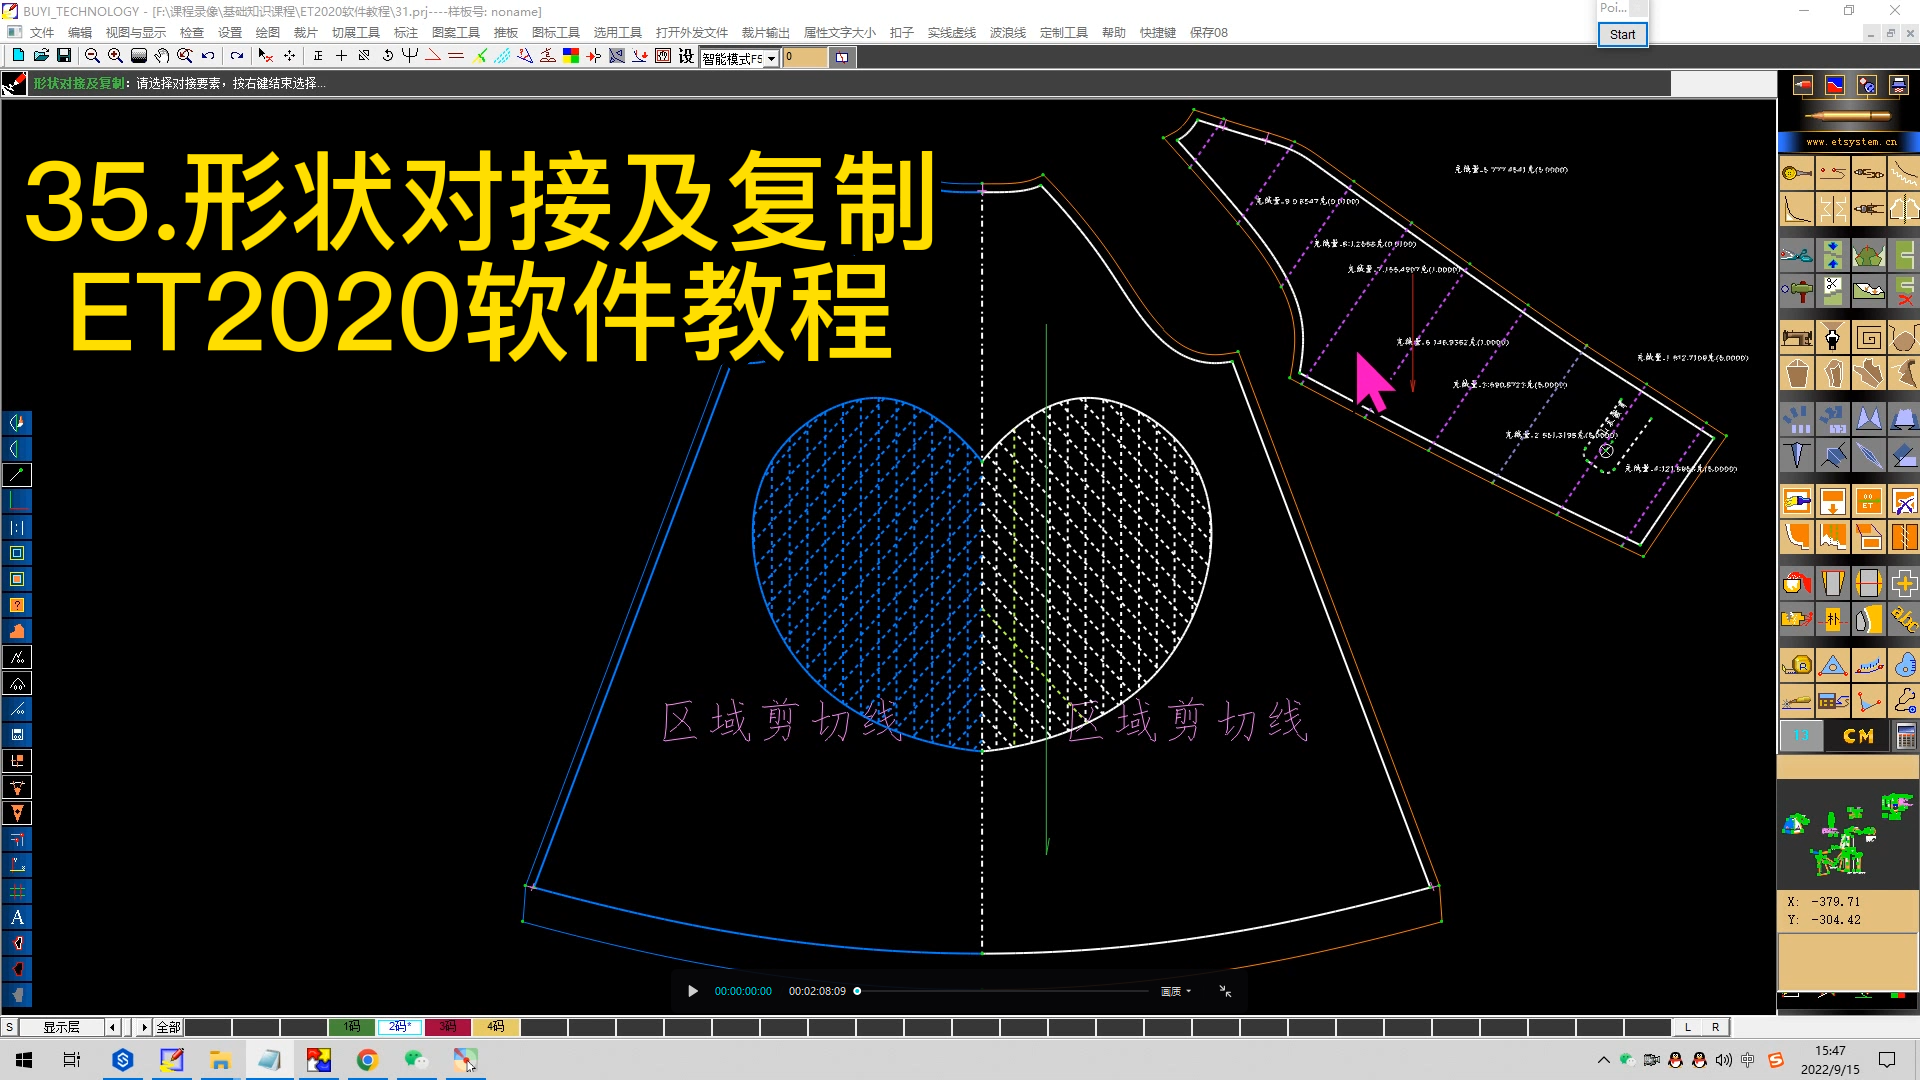
Task: Click the 13 value box beside CM
Action: [x=1801, y=736]
